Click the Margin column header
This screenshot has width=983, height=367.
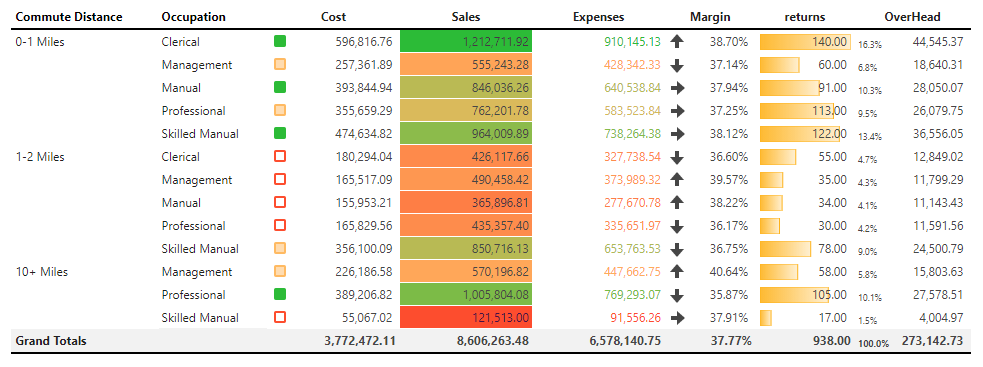click(x=710, y=17)
